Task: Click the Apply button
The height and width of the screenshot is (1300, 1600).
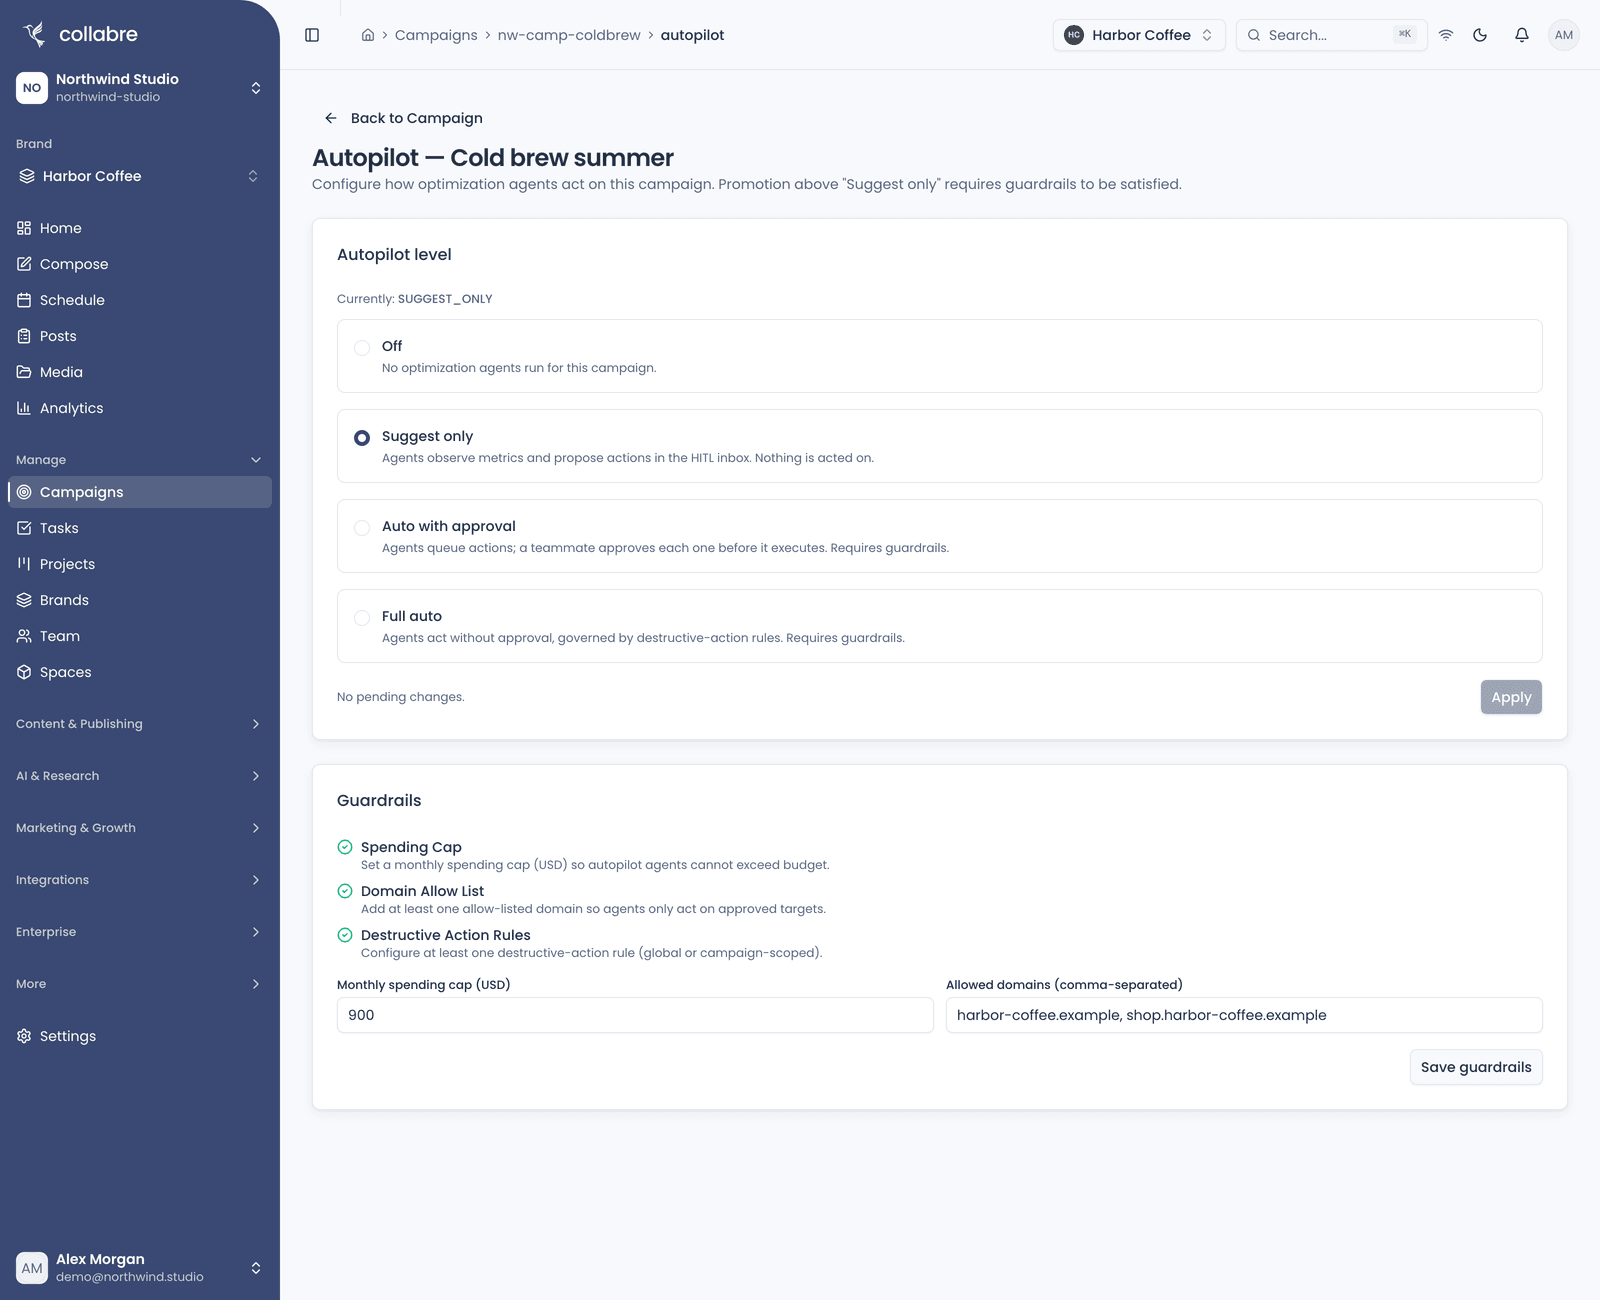Action: [1511, 697]
